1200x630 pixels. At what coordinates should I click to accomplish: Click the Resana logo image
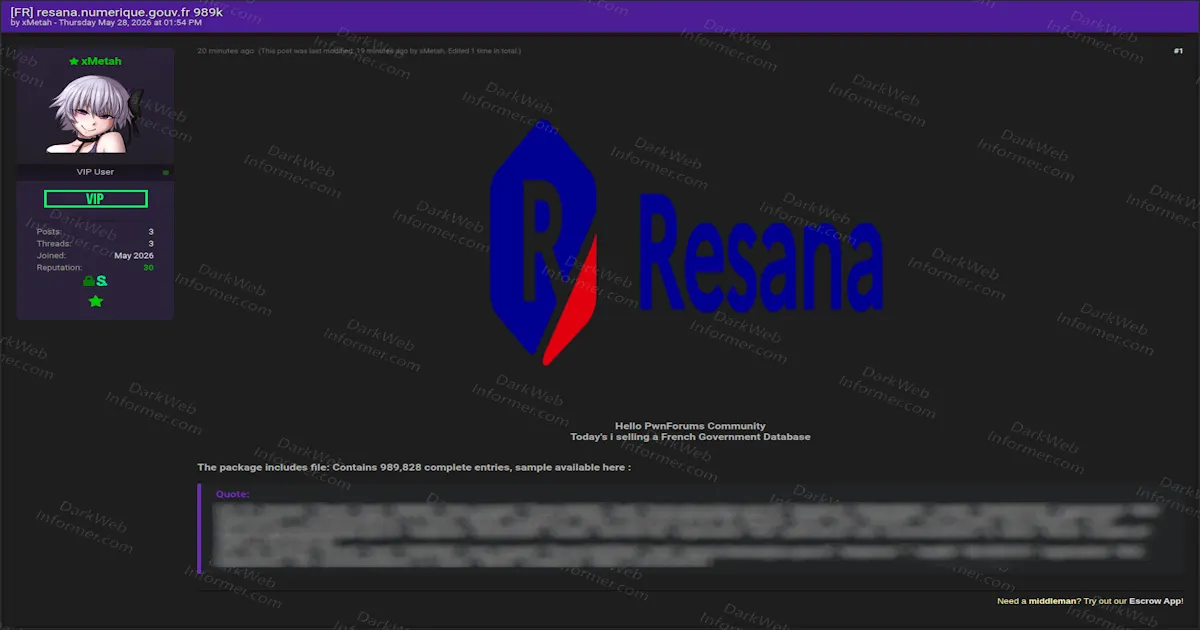coord(688,244)
